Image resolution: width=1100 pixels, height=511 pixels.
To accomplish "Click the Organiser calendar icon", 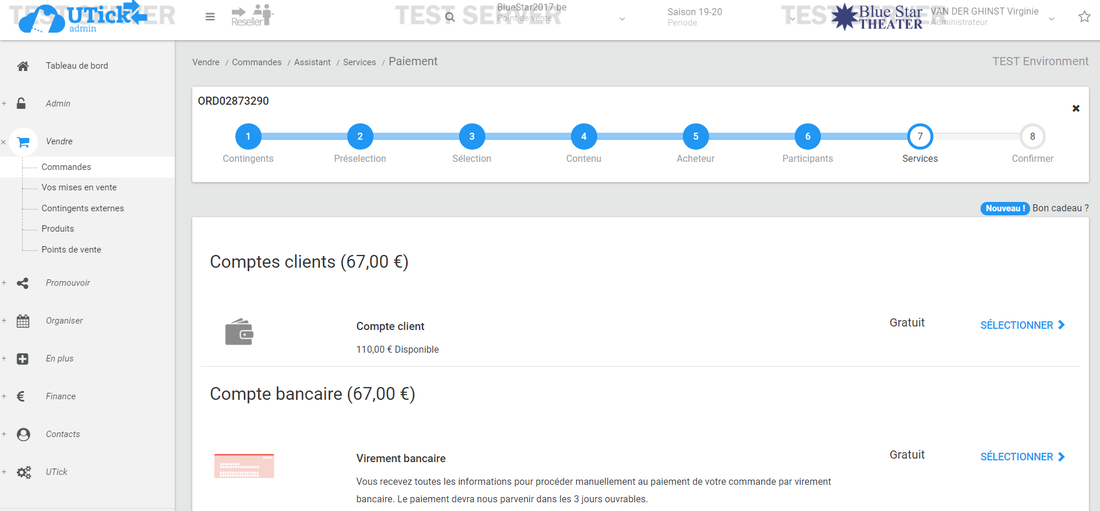I will click(x=23, y=321).
